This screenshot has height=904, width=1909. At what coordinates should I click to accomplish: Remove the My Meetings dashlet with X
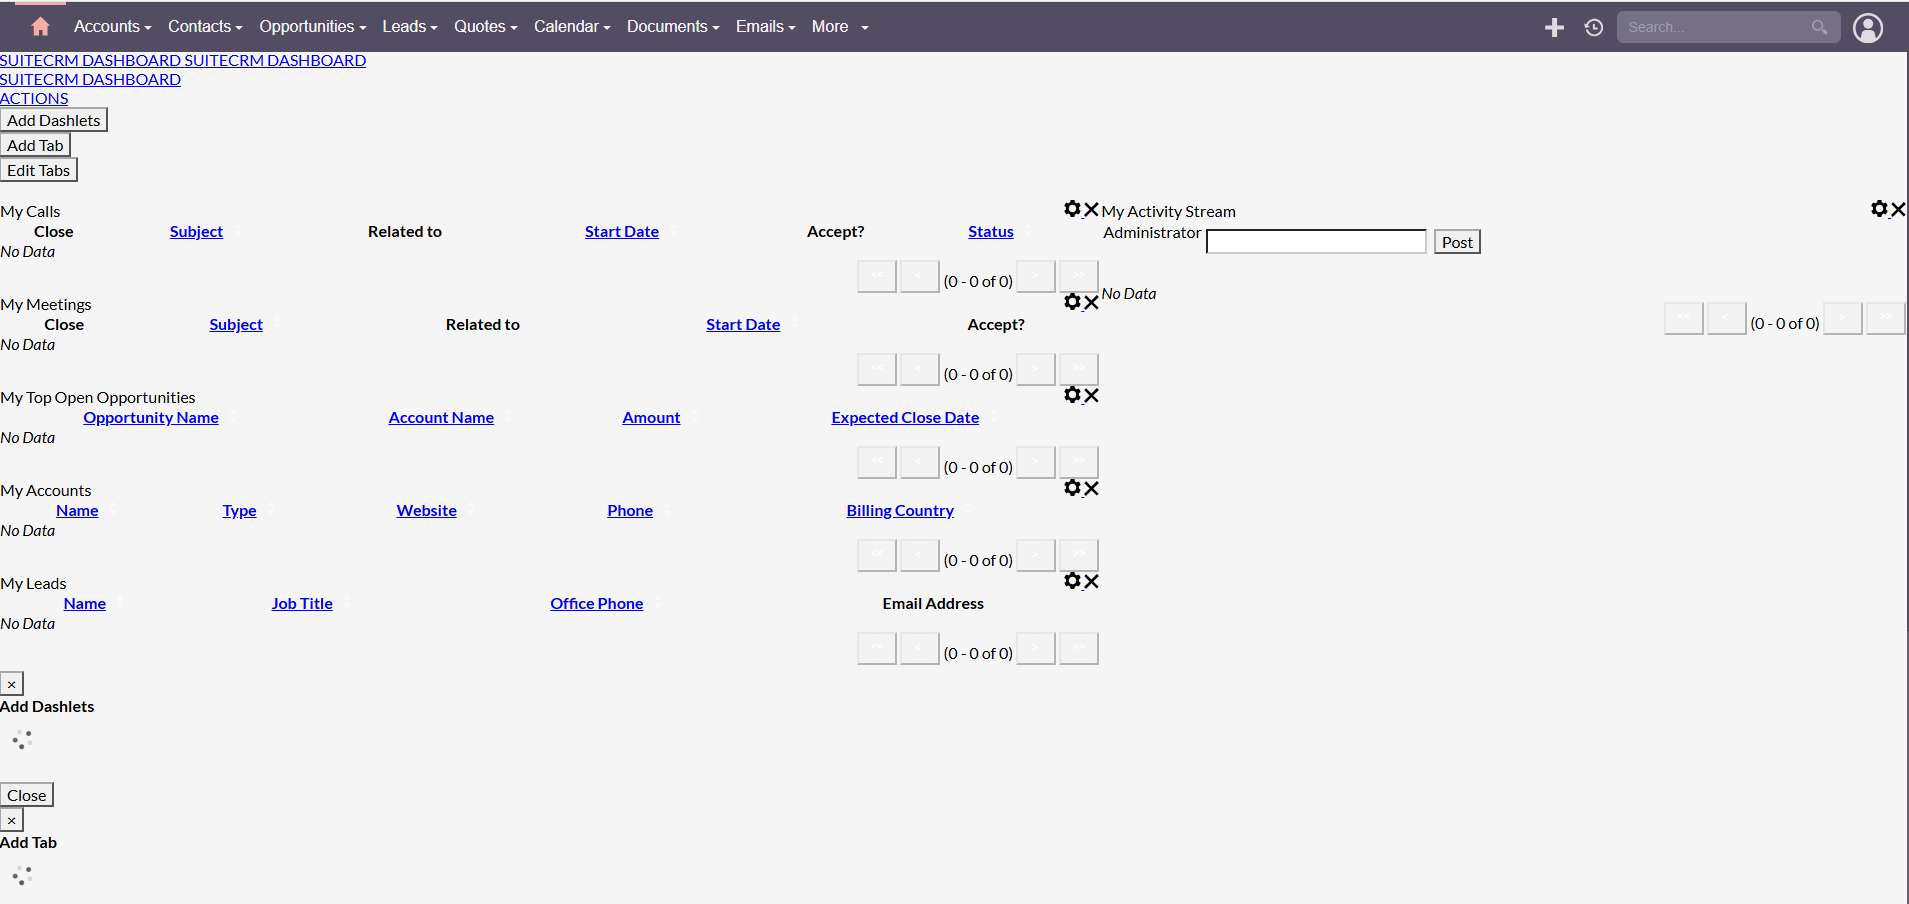coord(1091,302)
